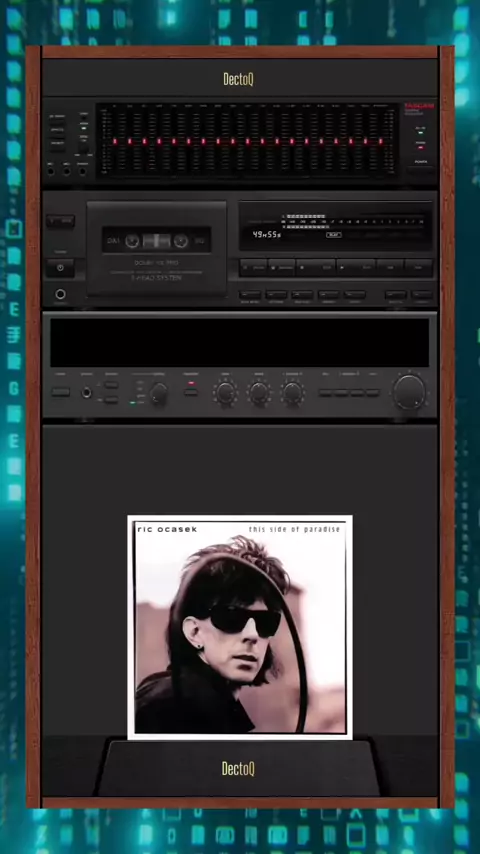Image resolution: width=480 pixels, height=854 pixels.
Task: Open the Ric Ocasek album cover
Action: (240, 627)
